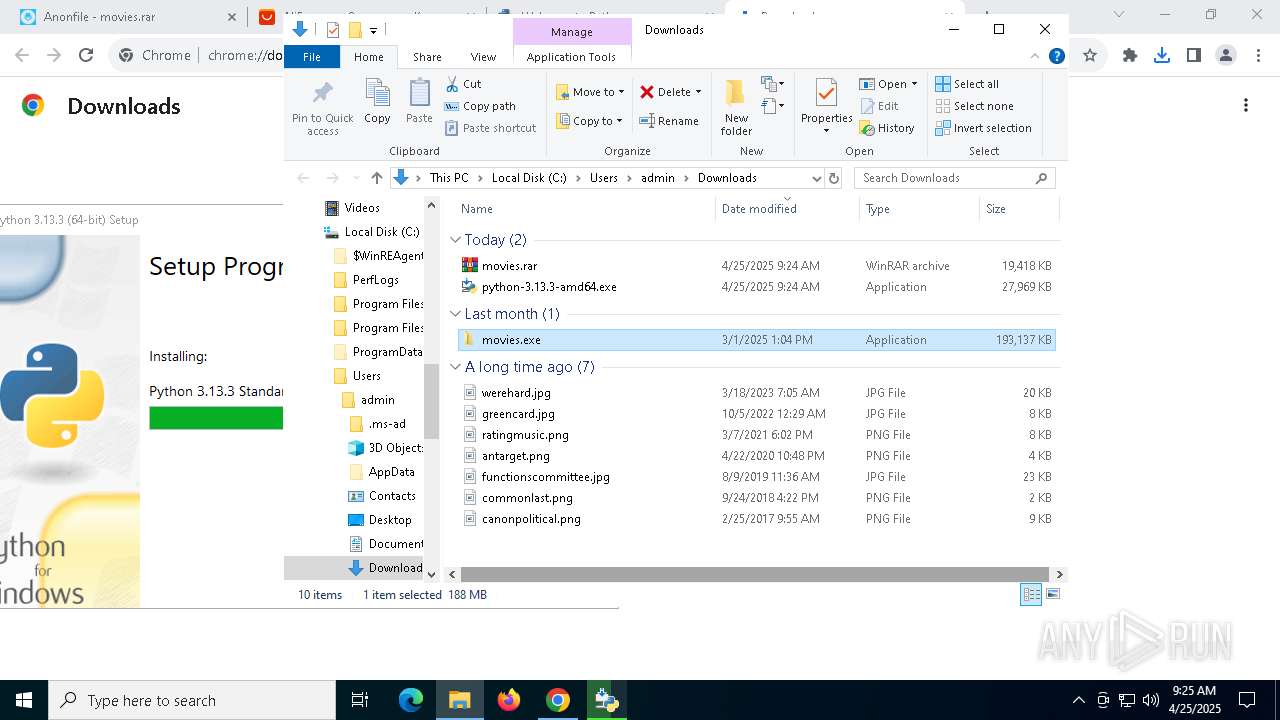Screen dimensions: 1280x720
Task: Switch to the Share ribbon tab
Action: coord(427,57)
